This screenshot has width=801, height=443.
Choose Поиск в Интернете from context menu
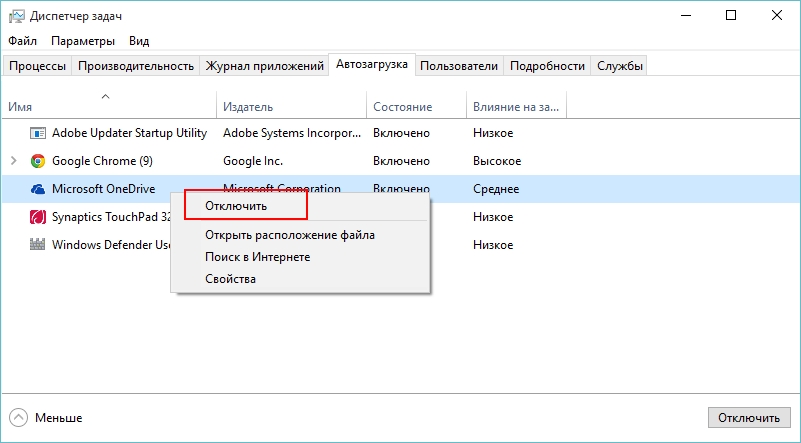[300, 257]
